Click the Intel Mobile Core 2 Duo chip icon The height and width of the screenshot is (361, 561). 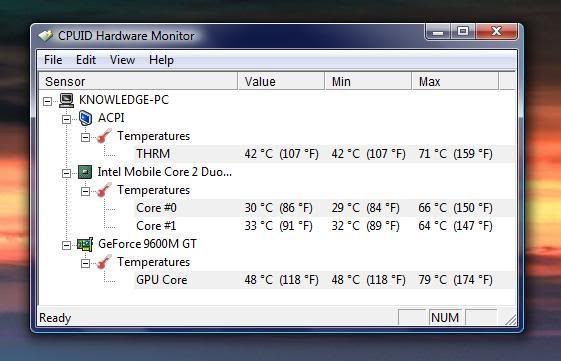[85, 172]
